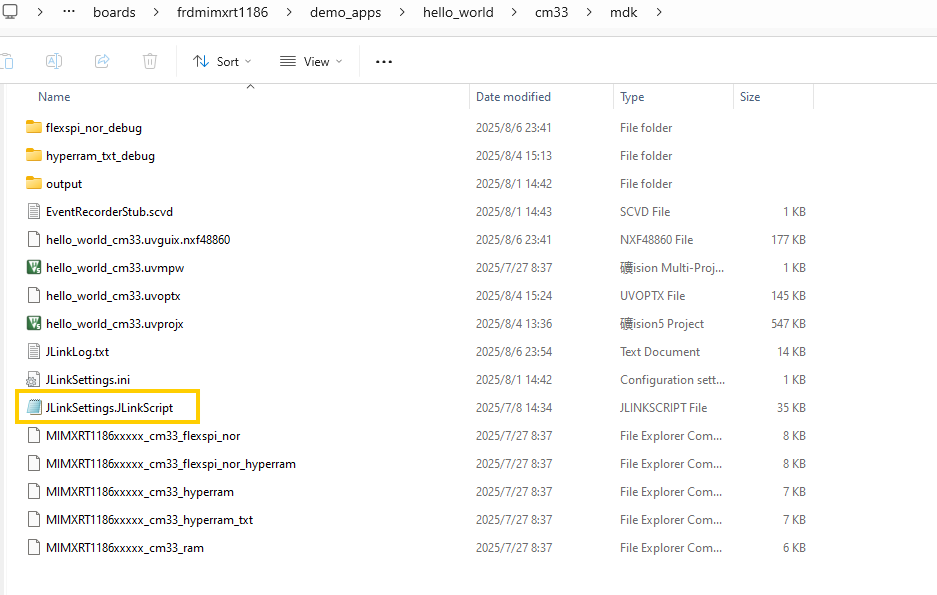Screen dimensions: 937x595
Task: Click the Text Document type cell
Action: point(660,352)
